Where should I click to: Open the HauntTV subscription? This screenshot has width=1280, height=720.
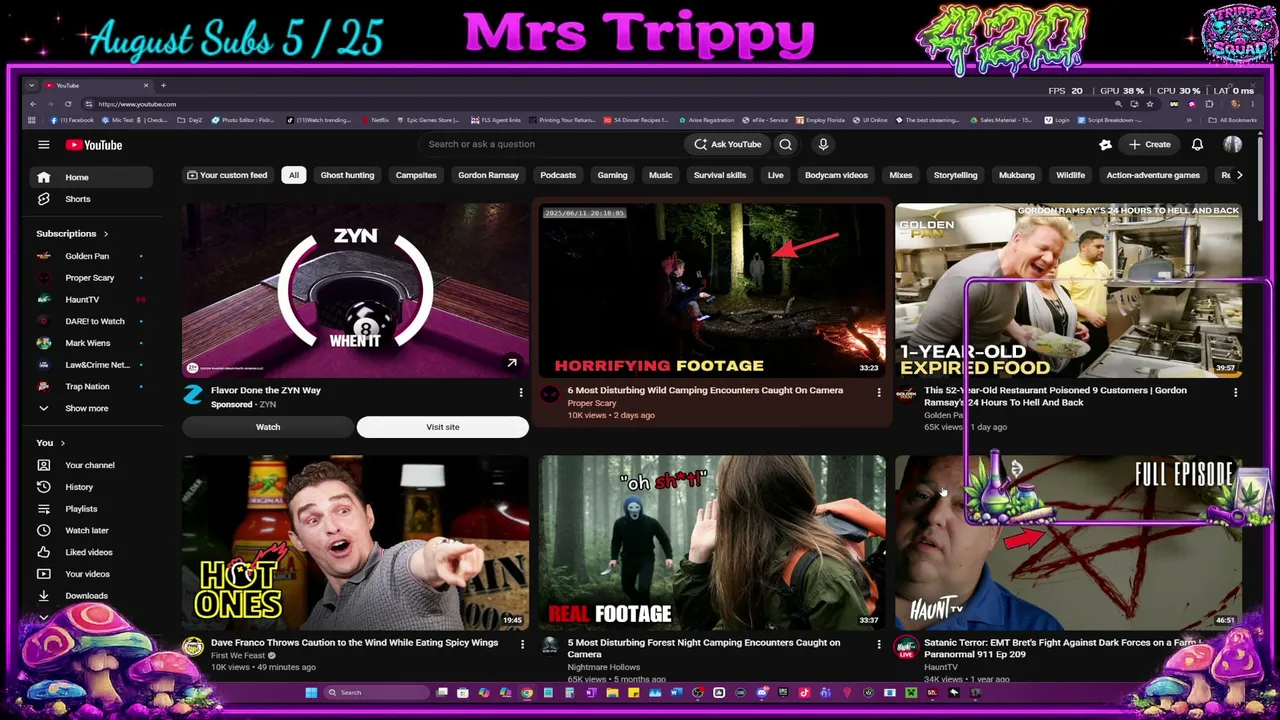click(x=90, y=300)
